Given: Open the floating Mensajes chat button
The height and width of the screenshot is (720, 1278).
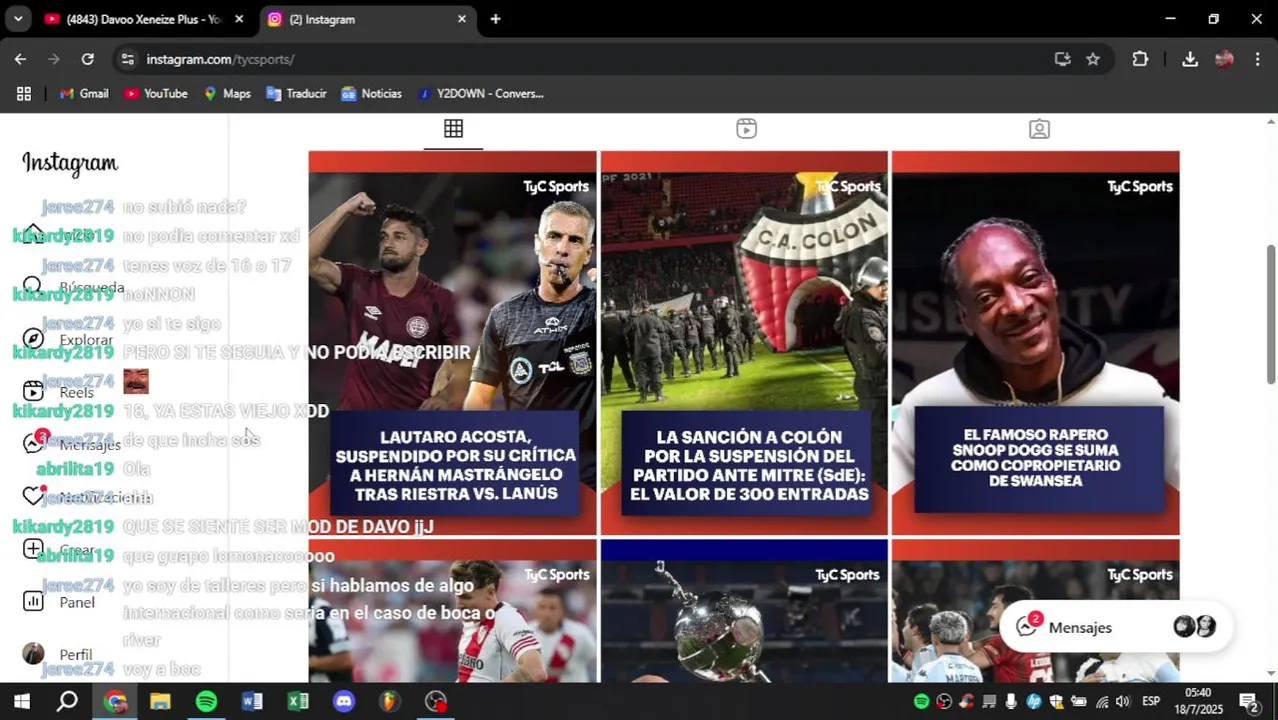Looking at the screenshot, I should point(1116,627).
